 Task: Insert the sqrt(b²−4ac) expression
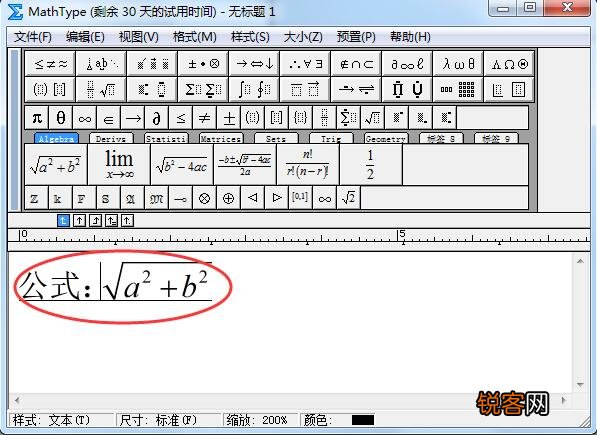(182, 164)
